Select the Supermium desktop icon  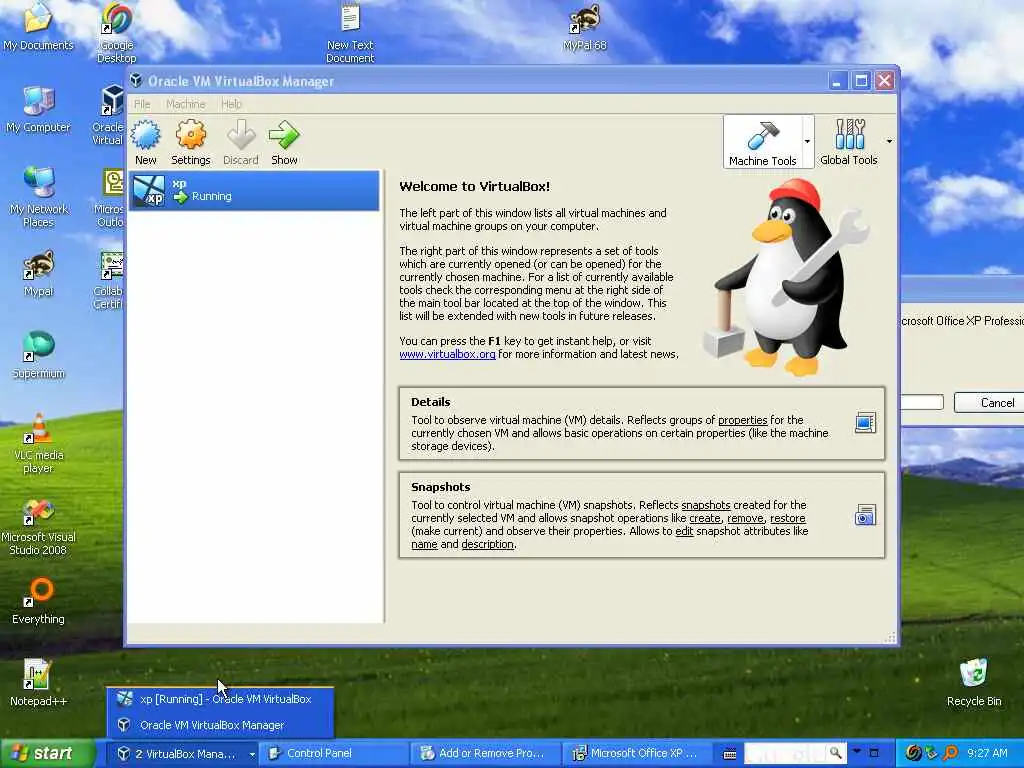pos(39,355)
